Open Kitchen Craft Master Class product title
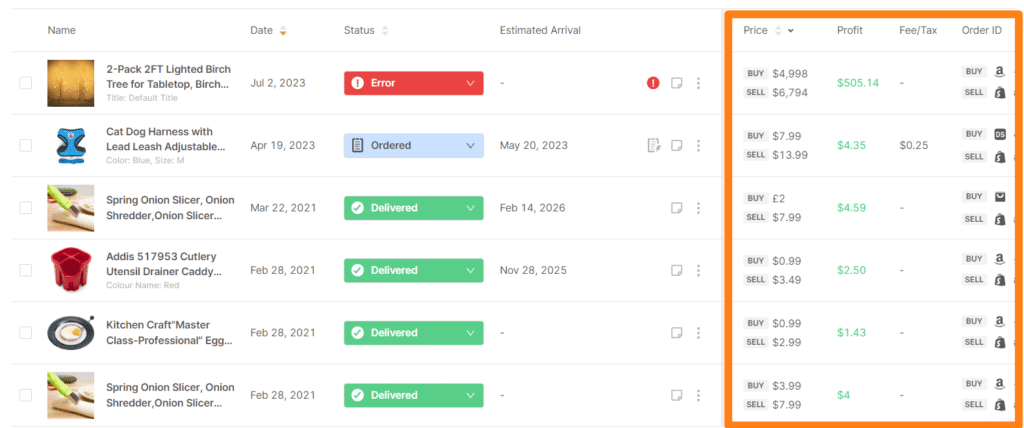 tap(168, 333)
